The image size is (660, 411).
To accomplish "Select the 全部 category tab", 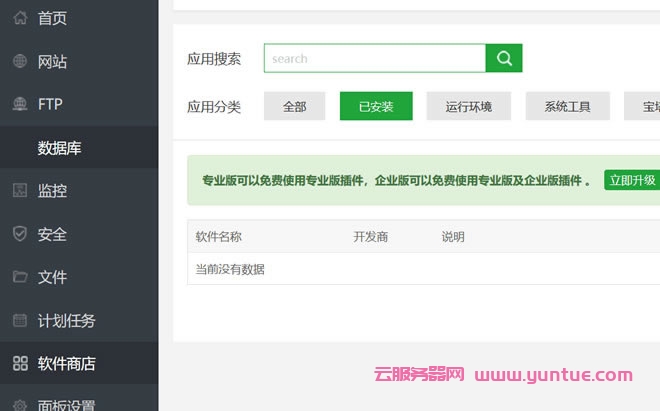I will pyautogui.click(x=294, y=106).
